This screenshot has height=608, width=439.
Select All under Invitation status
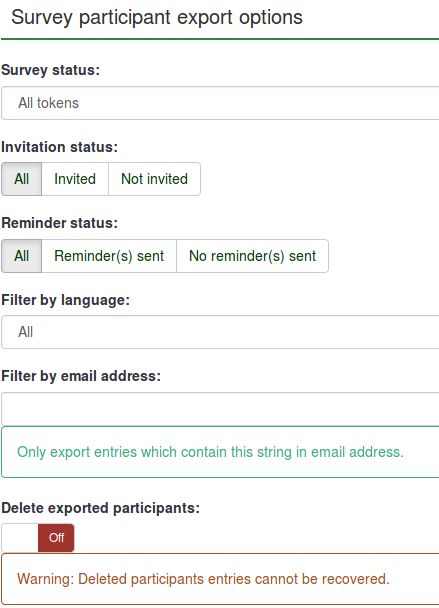click(x=22, y=179)
